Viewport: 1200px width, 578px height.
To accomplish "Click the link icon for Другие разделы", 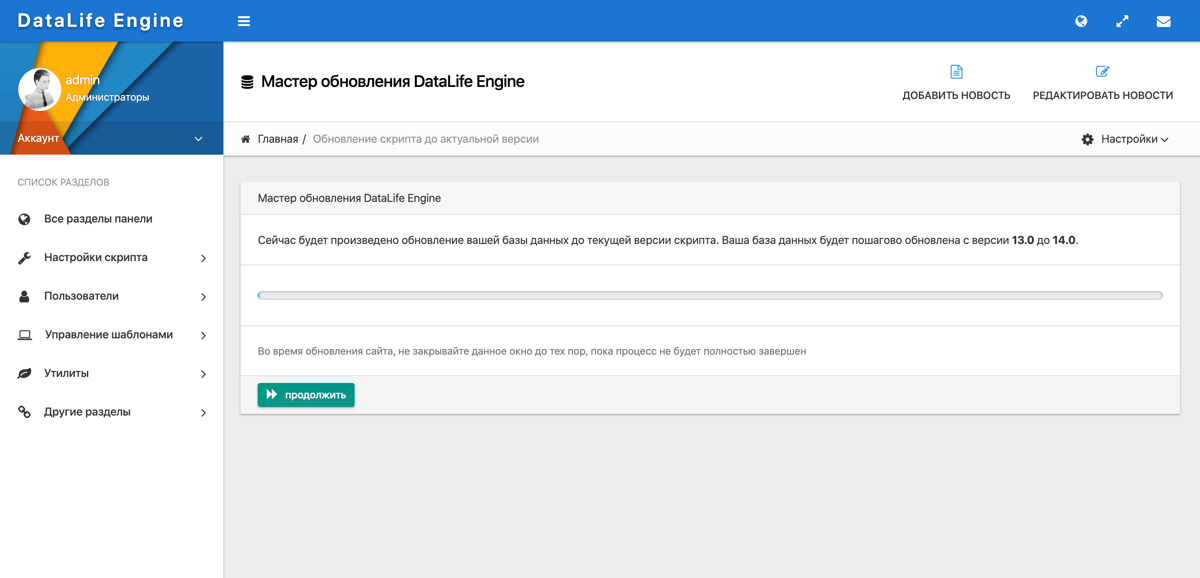I will tap(24, 412).
